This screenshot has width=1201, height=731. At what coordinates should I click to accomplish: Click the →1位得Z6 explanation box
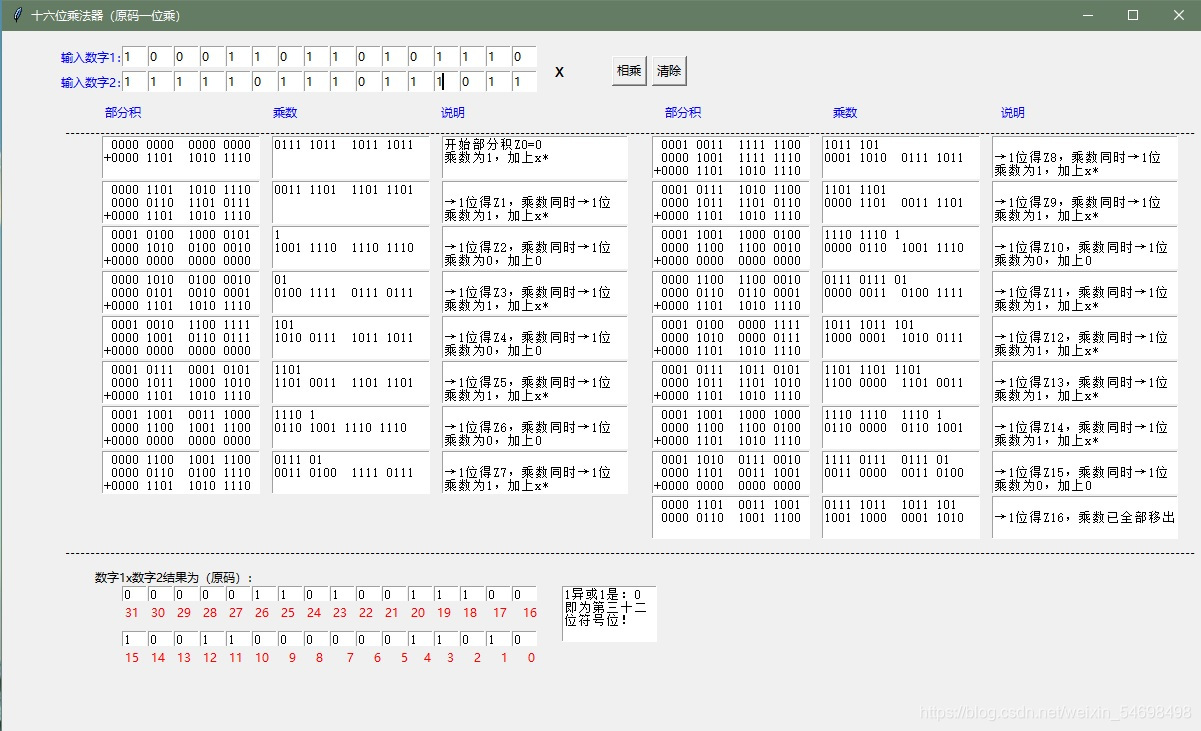pyautogui.click(x=535, y=427)
